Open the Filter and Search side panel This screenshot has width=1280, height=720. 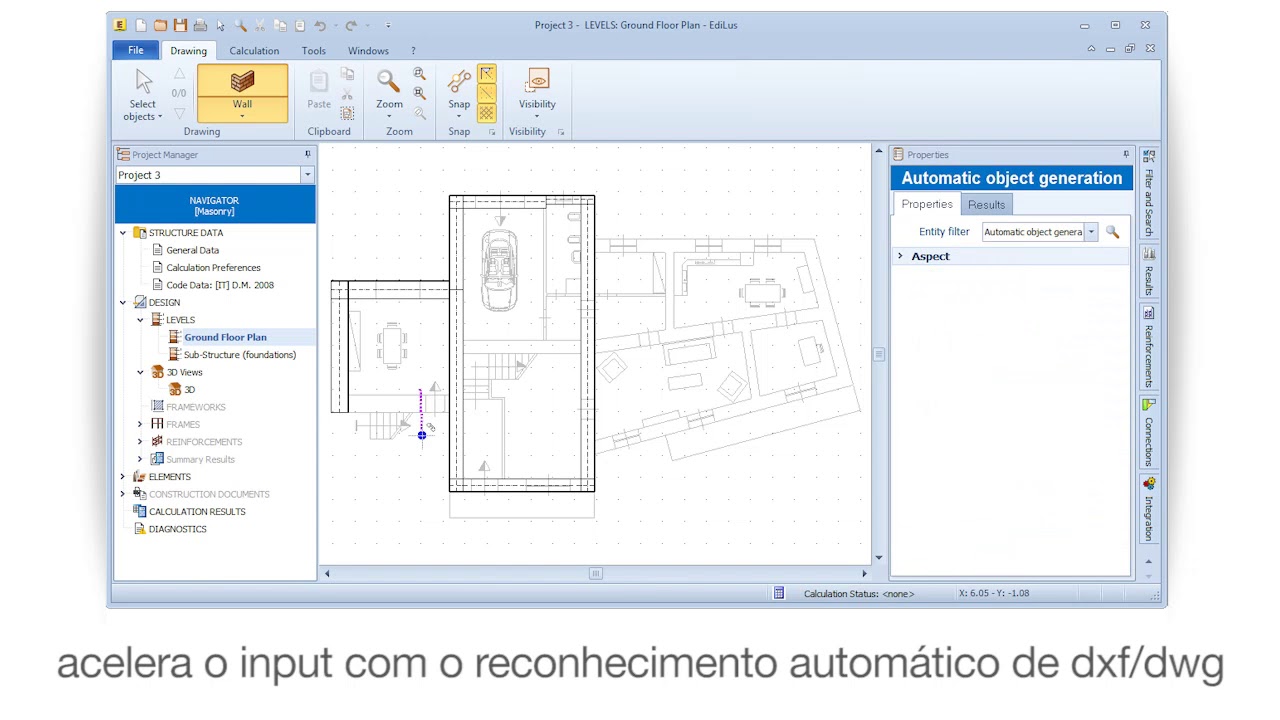pyautogui.click(x=1149, y=193)
